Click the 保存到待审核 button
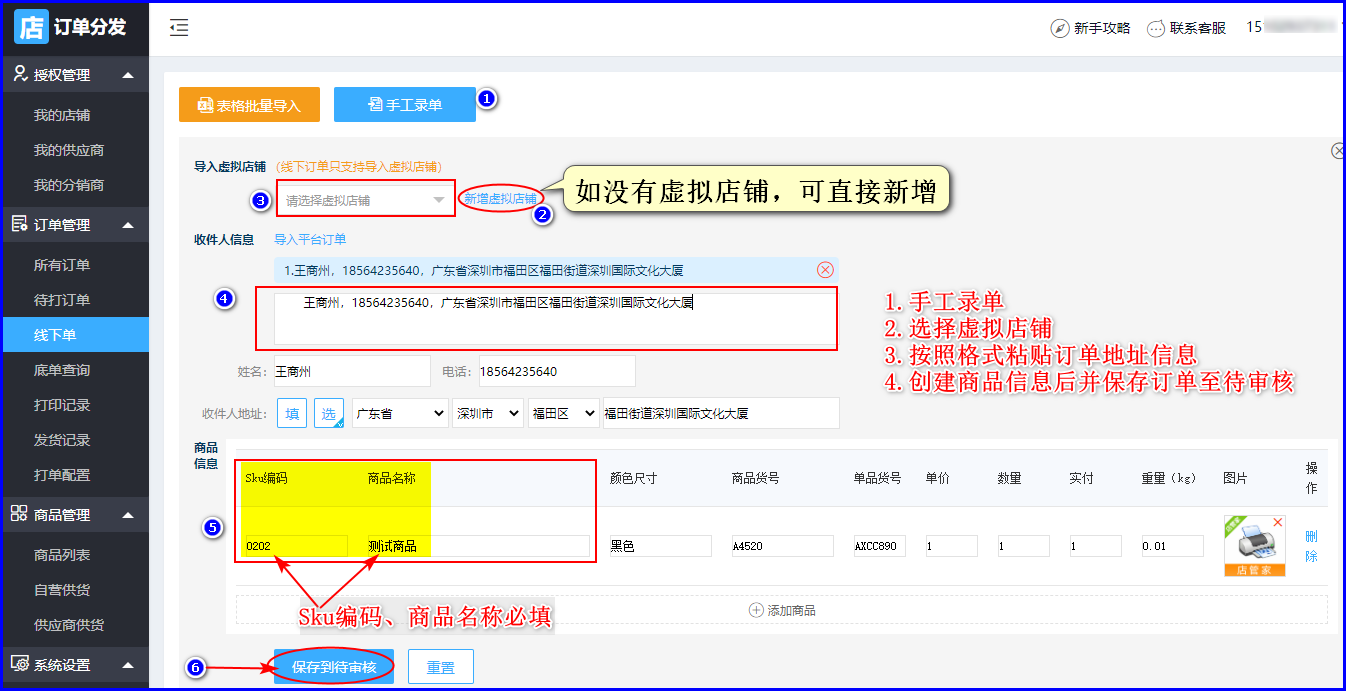 point(333,666)
